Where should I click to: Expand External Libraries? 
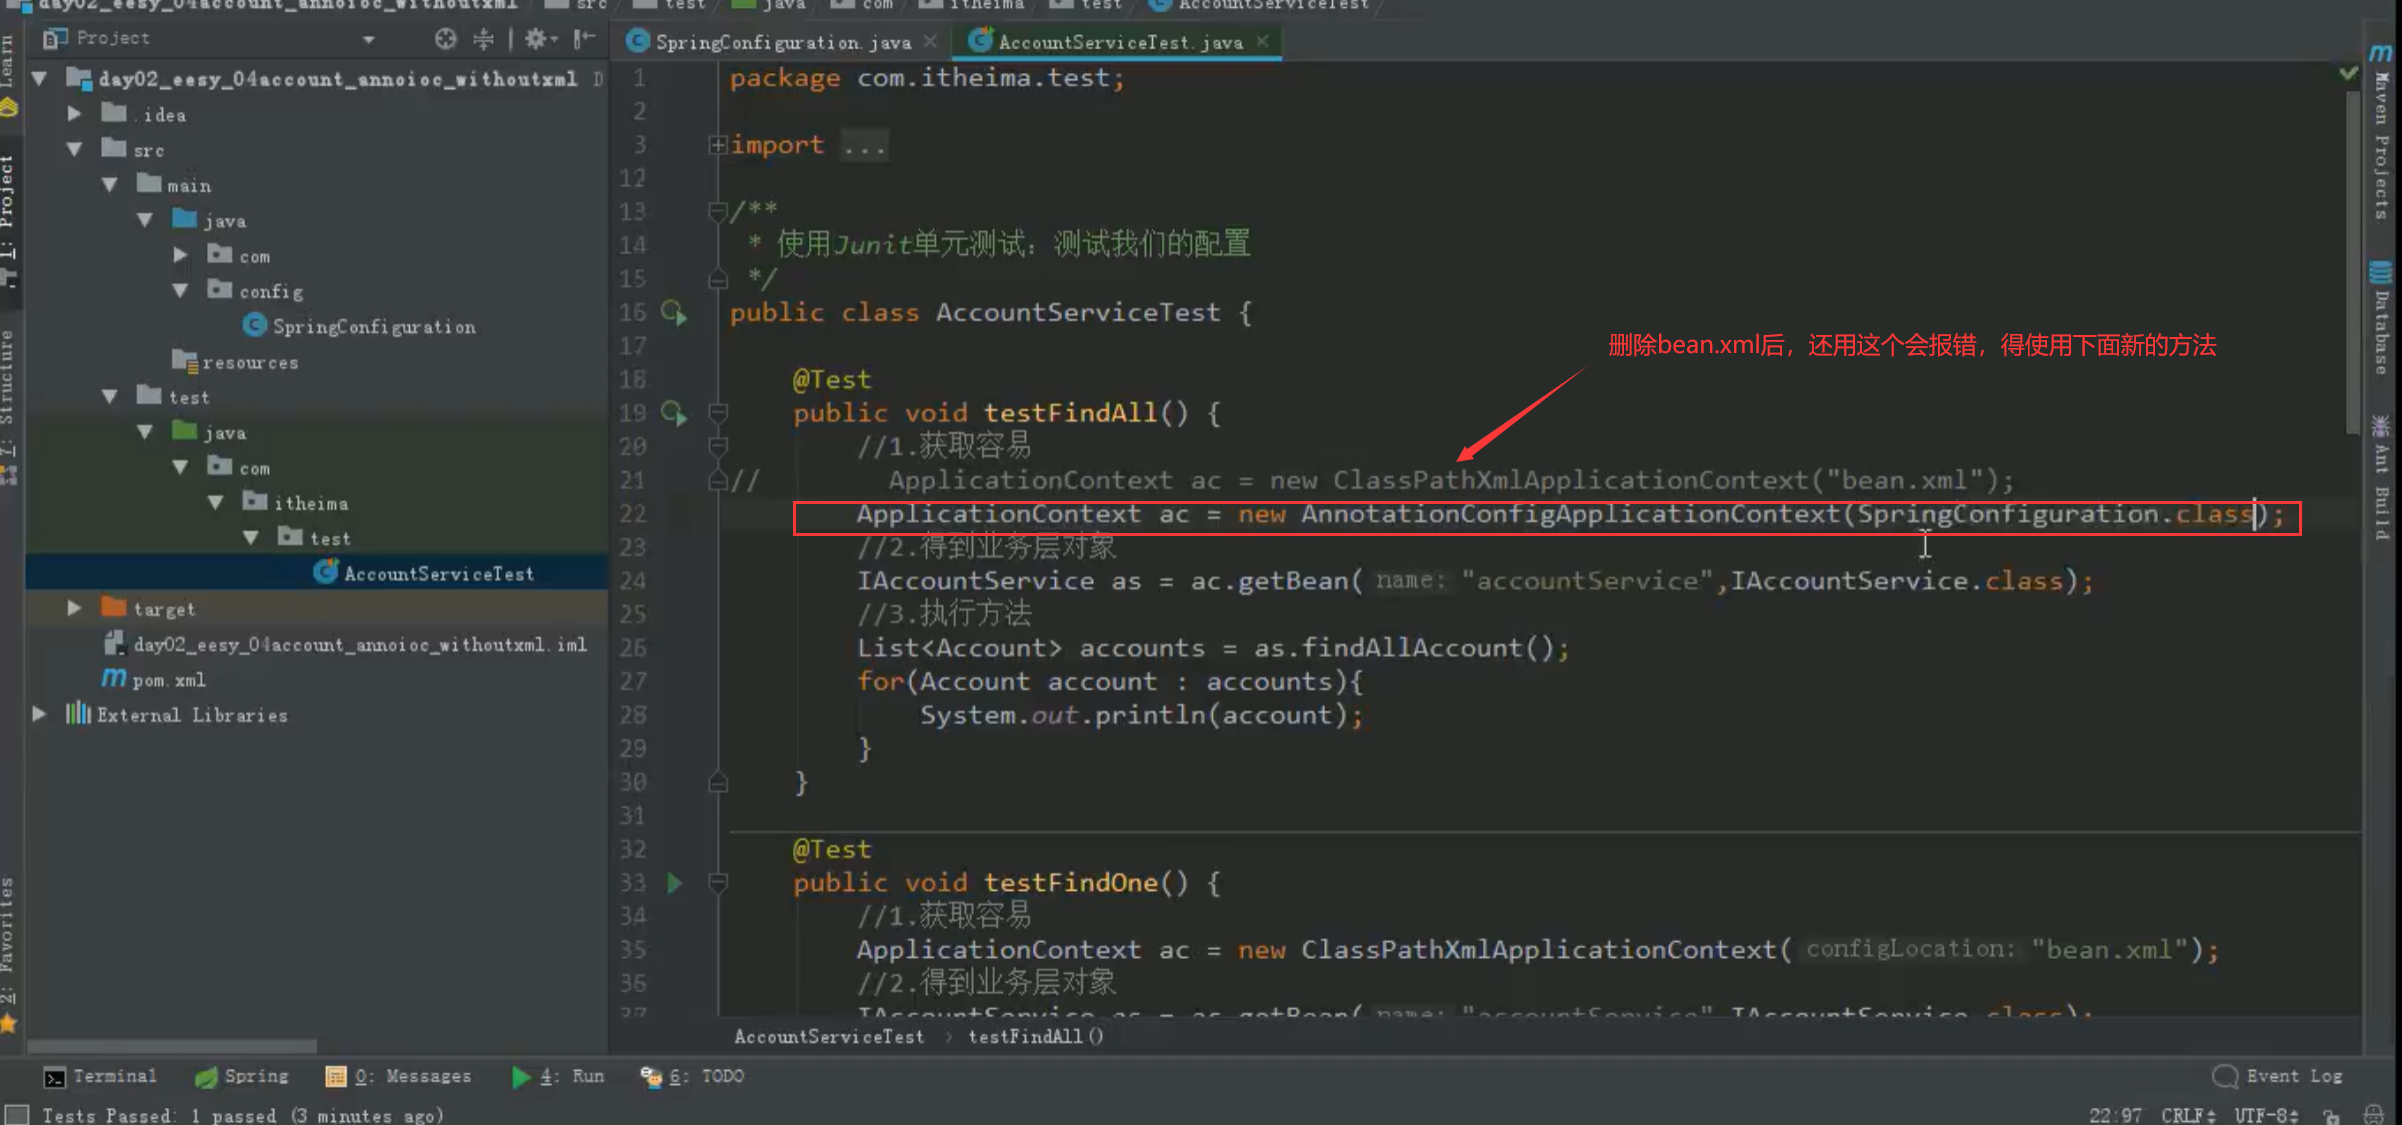point(39,714)
